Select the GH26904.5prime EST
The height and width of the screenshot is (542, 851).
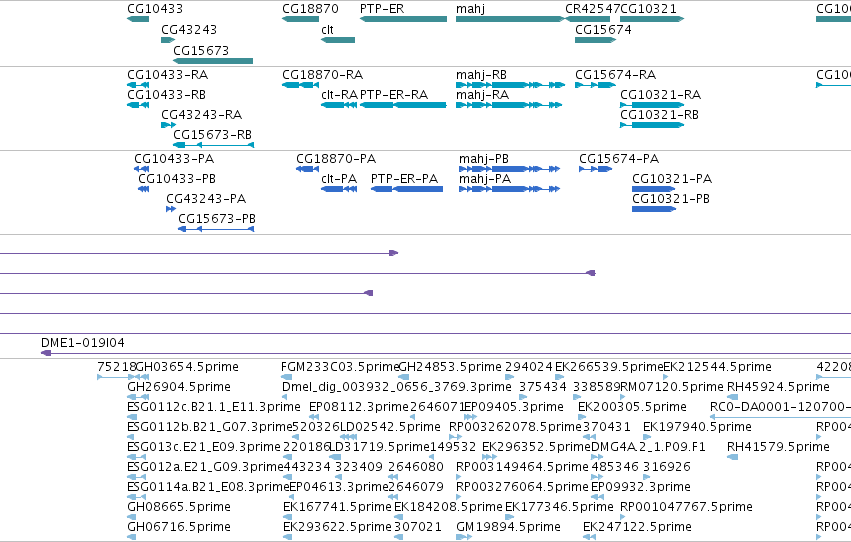click(137, 397)
